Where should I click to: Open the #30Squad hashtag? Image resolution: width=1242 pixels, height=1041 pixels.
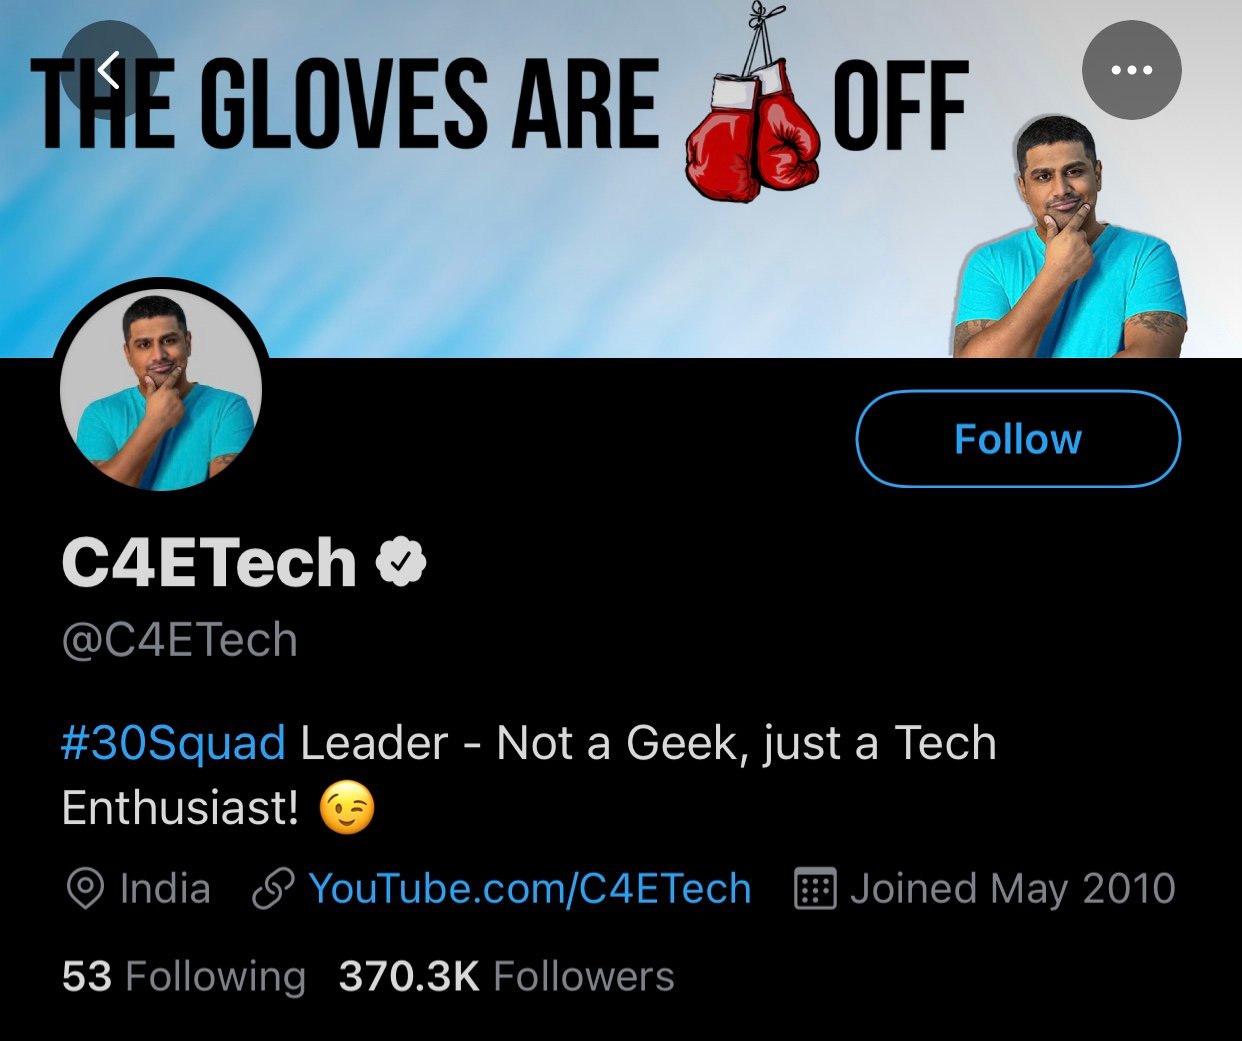pyautogui.click(x=170, y=742)
